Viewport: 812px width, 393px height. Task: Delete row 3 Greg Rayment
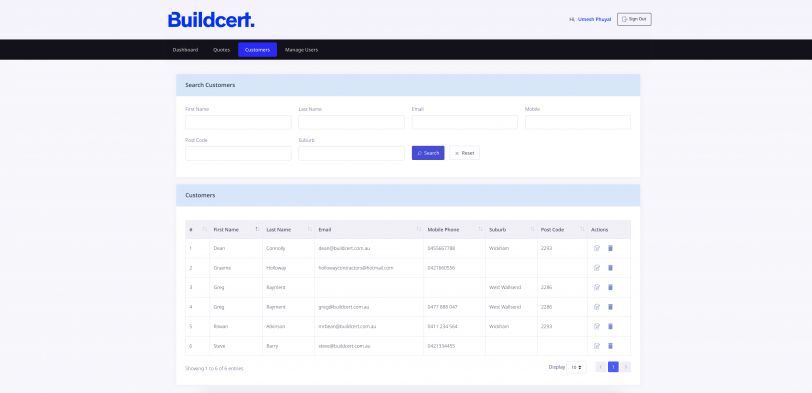pos(610,287)
